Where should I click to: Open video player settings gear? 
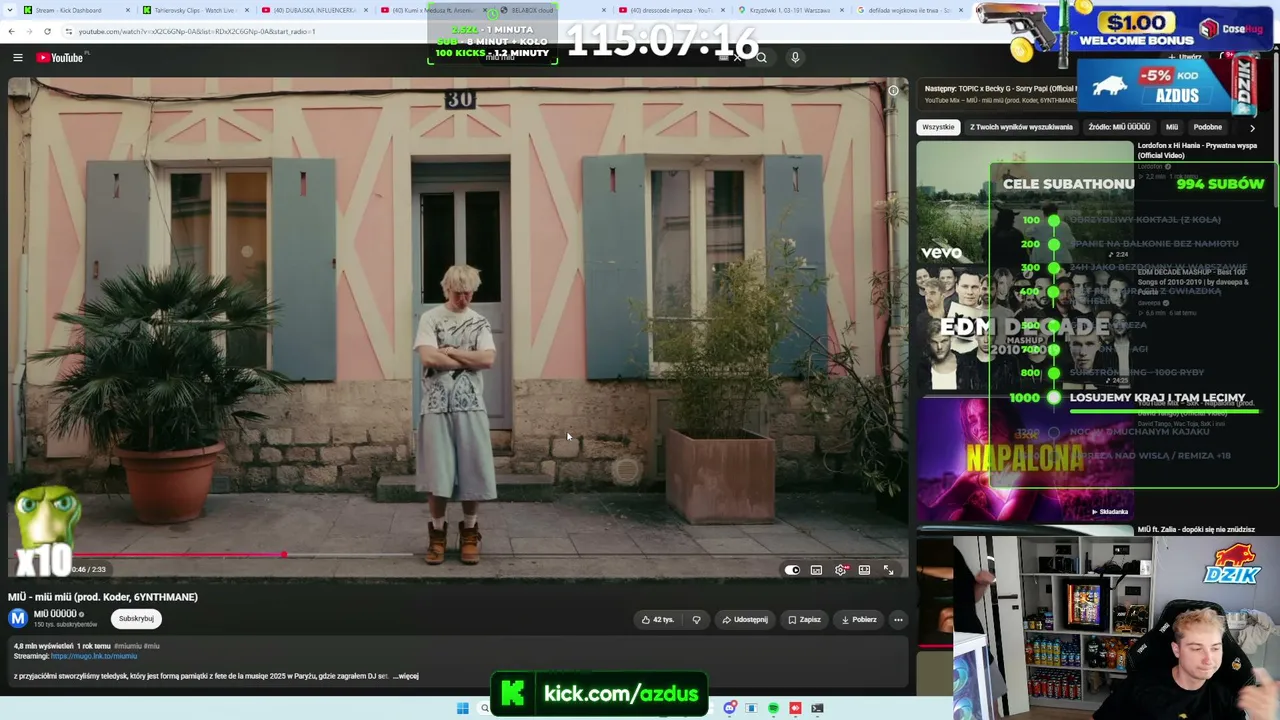tap(840, 570)
